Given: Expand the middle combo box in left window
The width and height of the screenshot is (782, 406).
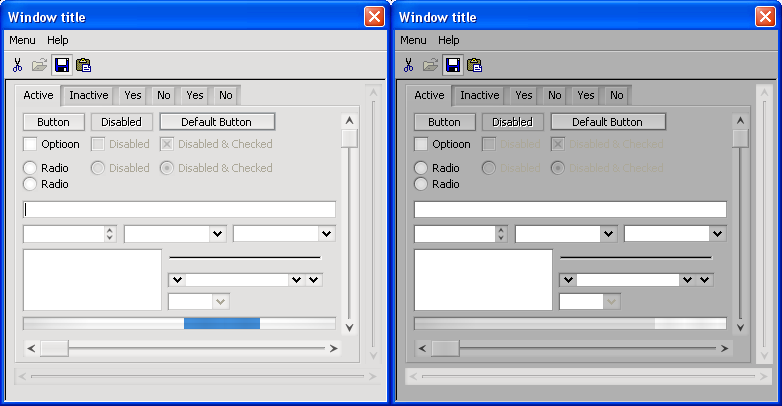Looking at the screenshot, I should pos(217,233).
